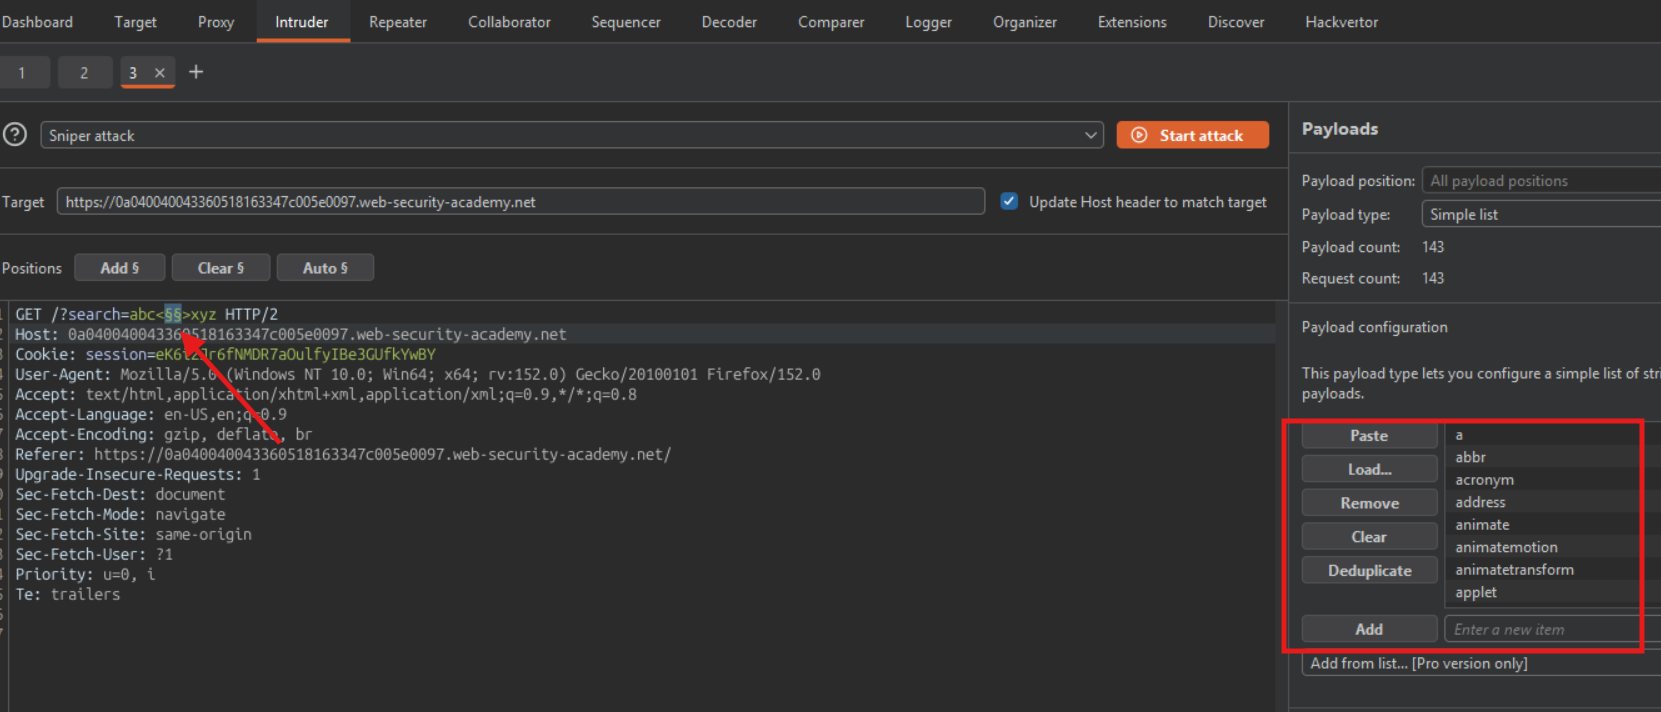This screenshot has height=712, width=1661.
Task: Click the Paste payload button
Action: point(1369,435)
